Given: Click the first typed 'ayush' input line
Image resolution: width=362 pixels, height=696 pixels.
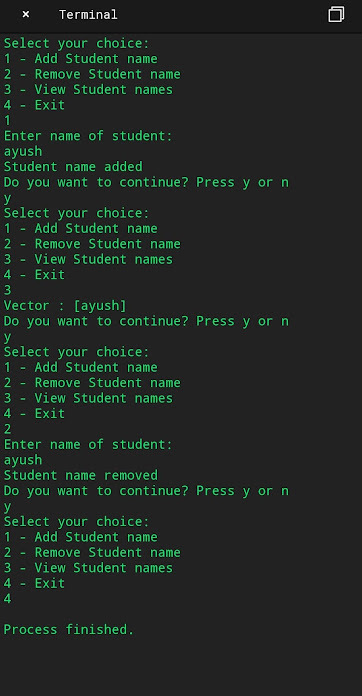Looking at the screenshot, I should (23, 151).
